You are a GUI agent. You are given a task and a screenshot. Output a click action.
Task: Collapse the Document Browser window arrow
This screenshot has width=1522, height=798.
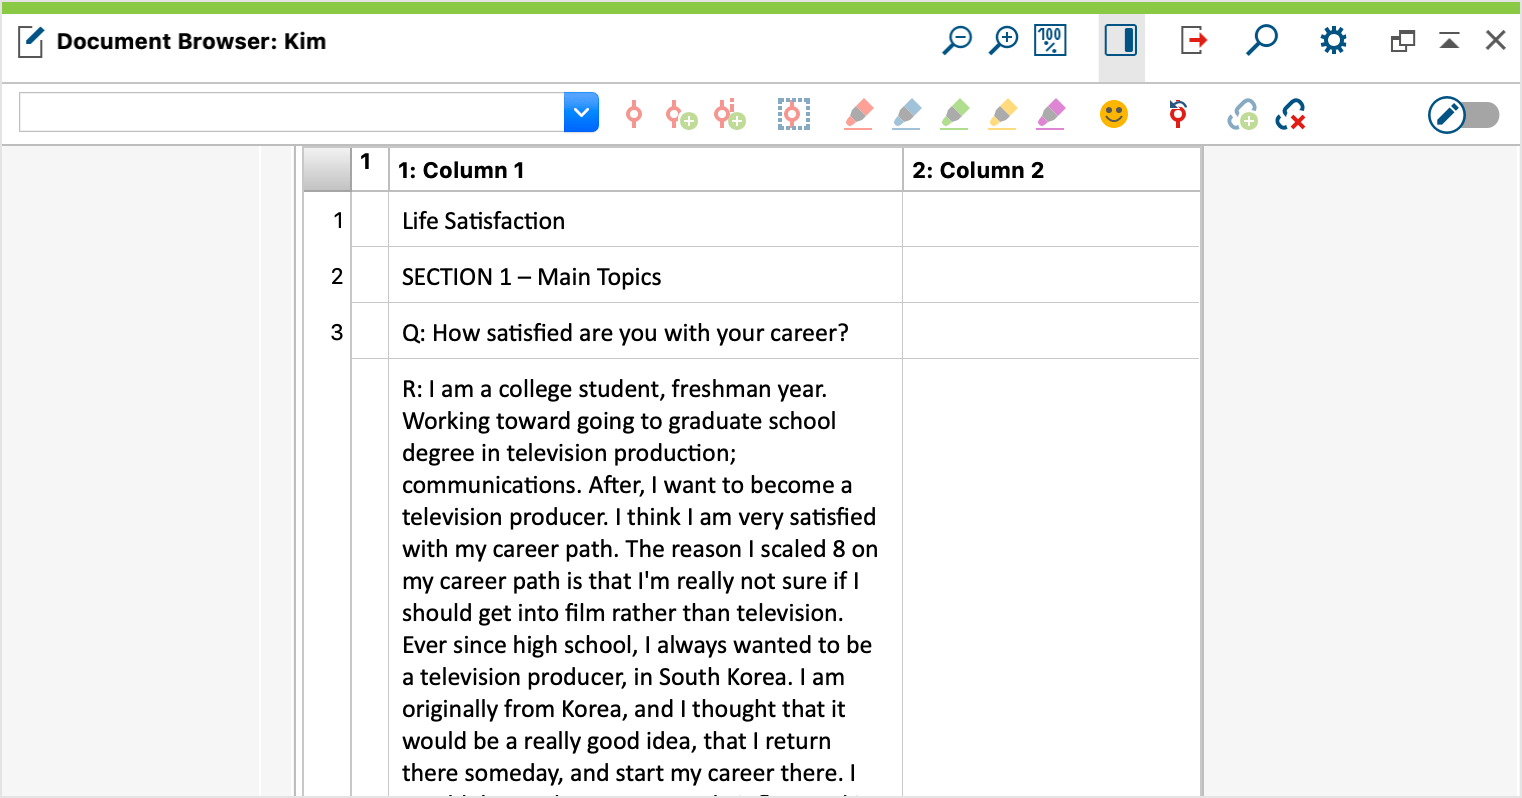[1449, 41]
